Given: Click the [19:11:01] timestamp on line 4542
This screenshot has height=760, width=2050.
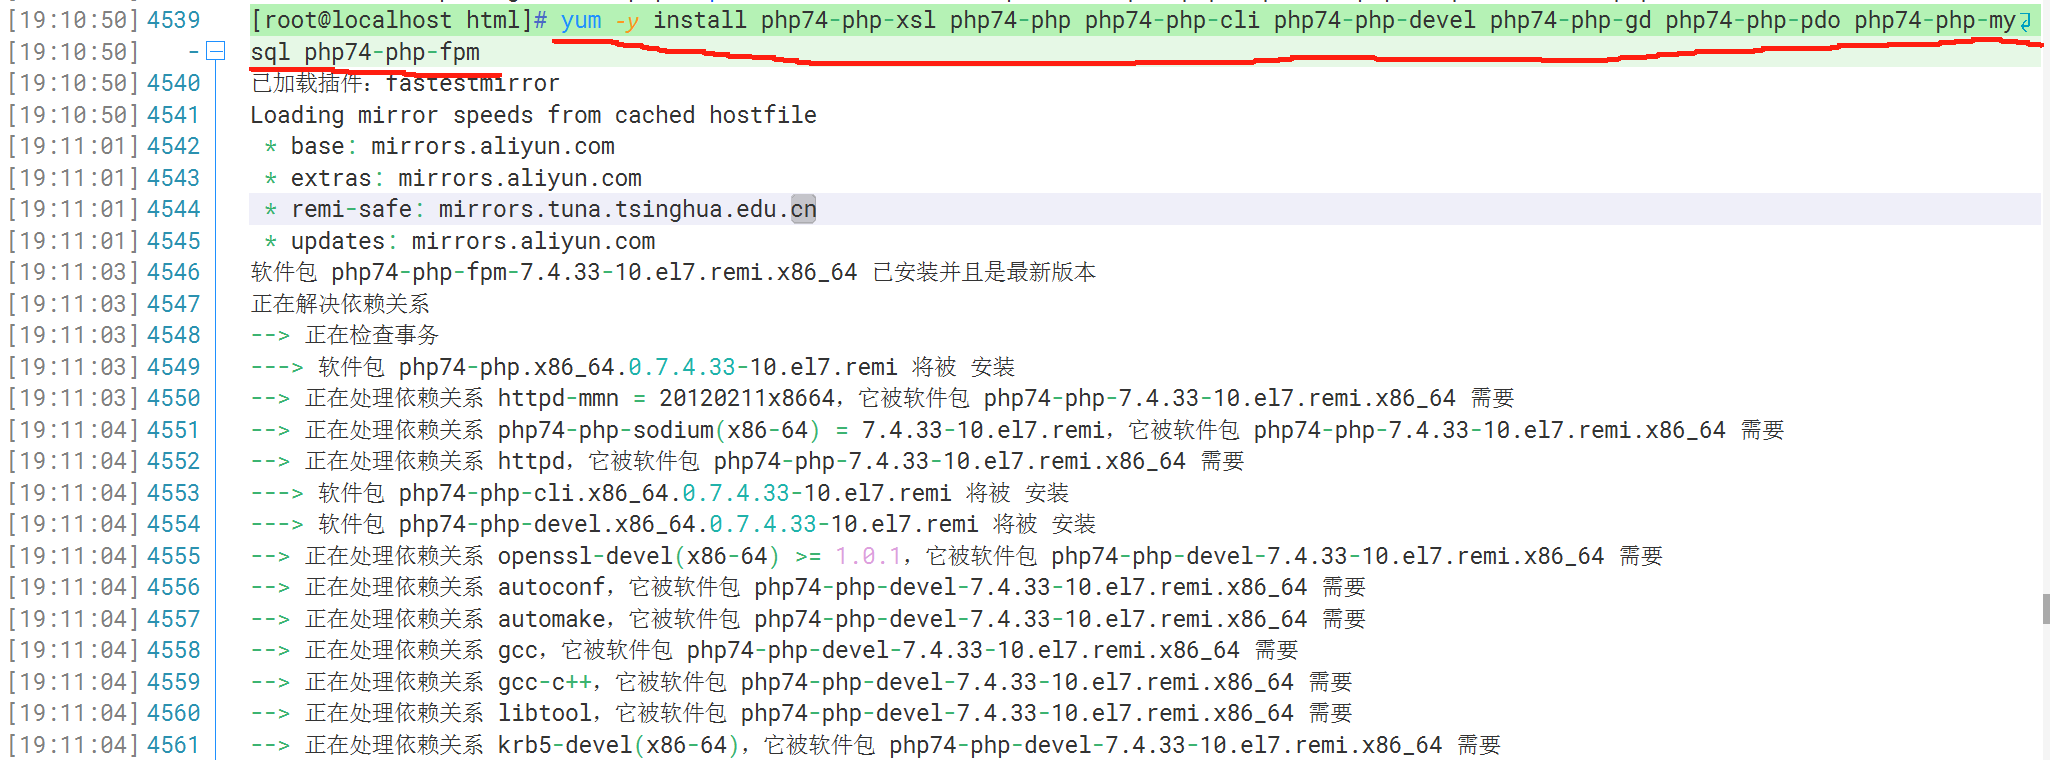Looking at the screenshot, I should click(73, 146).
